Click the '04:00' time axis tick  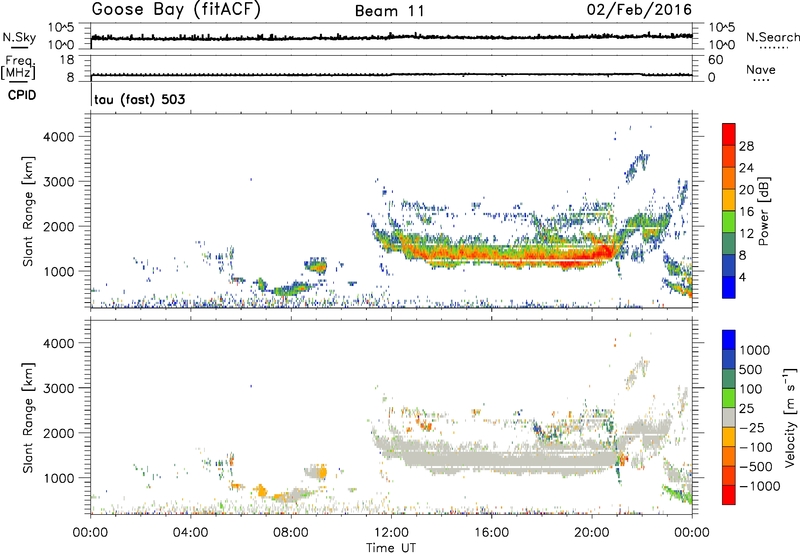click(x=191, y=533)
